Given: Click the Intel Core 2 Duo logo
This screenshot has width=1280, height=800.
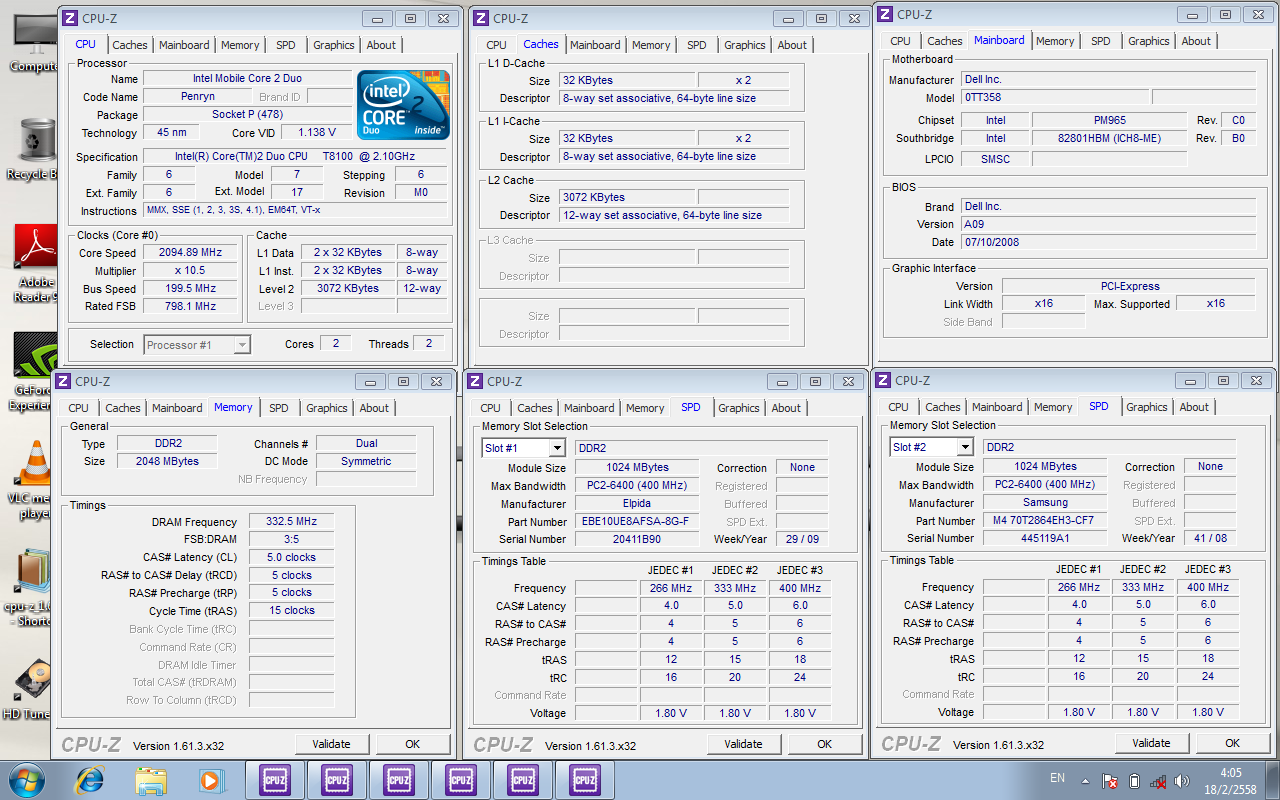Looking at the screenshot, I should (x=403, y=104).
